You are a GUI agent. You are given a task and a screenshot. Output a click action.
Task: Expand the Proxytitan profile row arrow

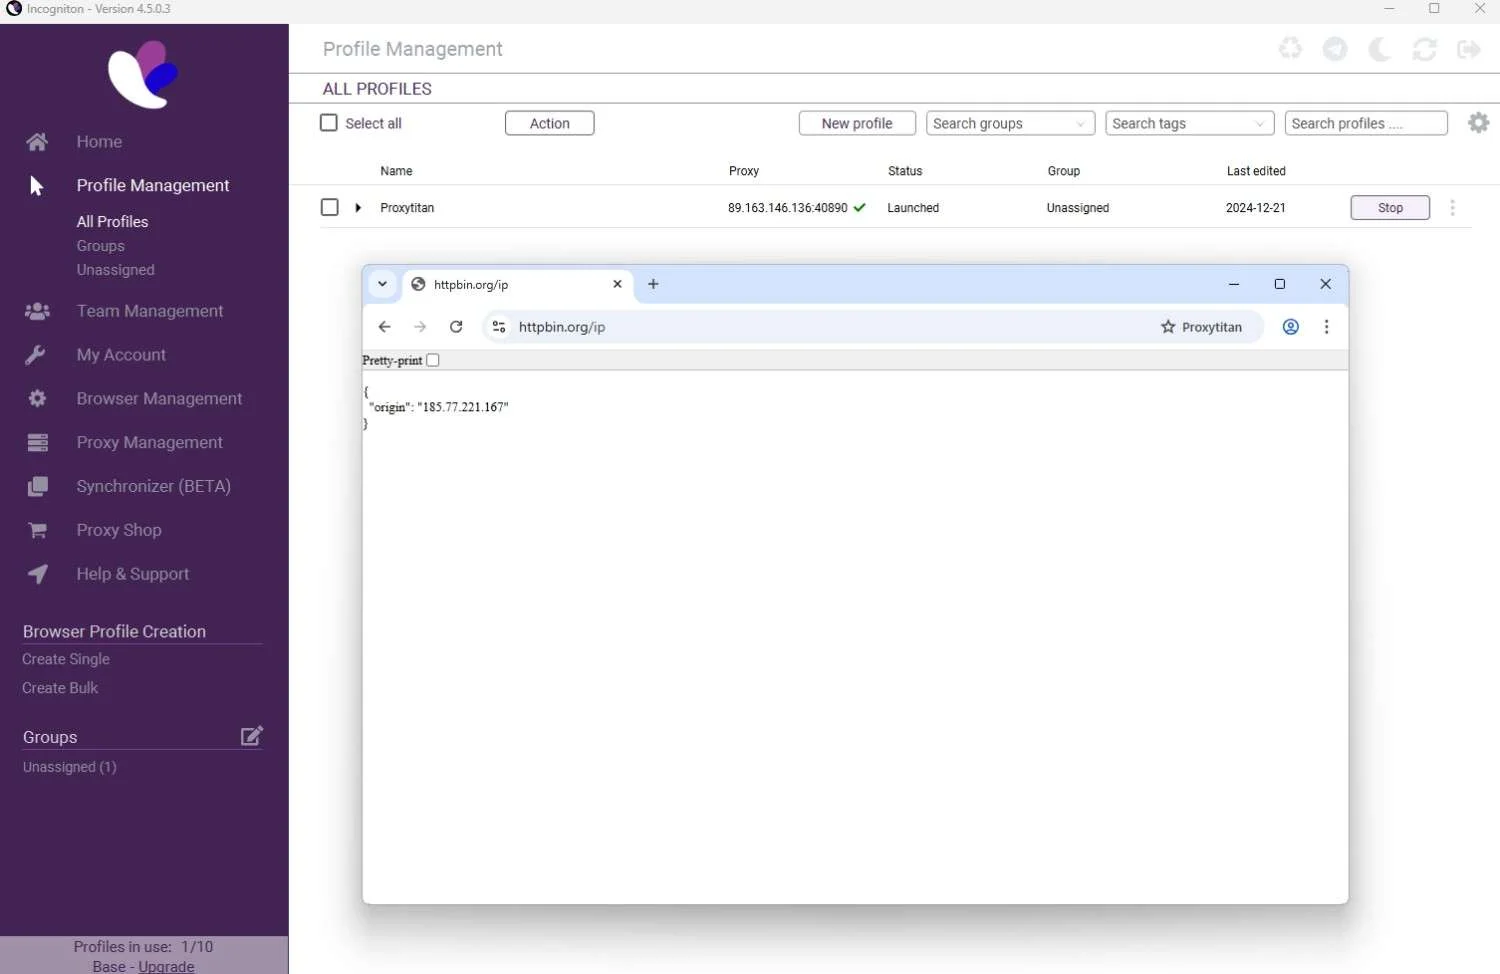point(358,208)
